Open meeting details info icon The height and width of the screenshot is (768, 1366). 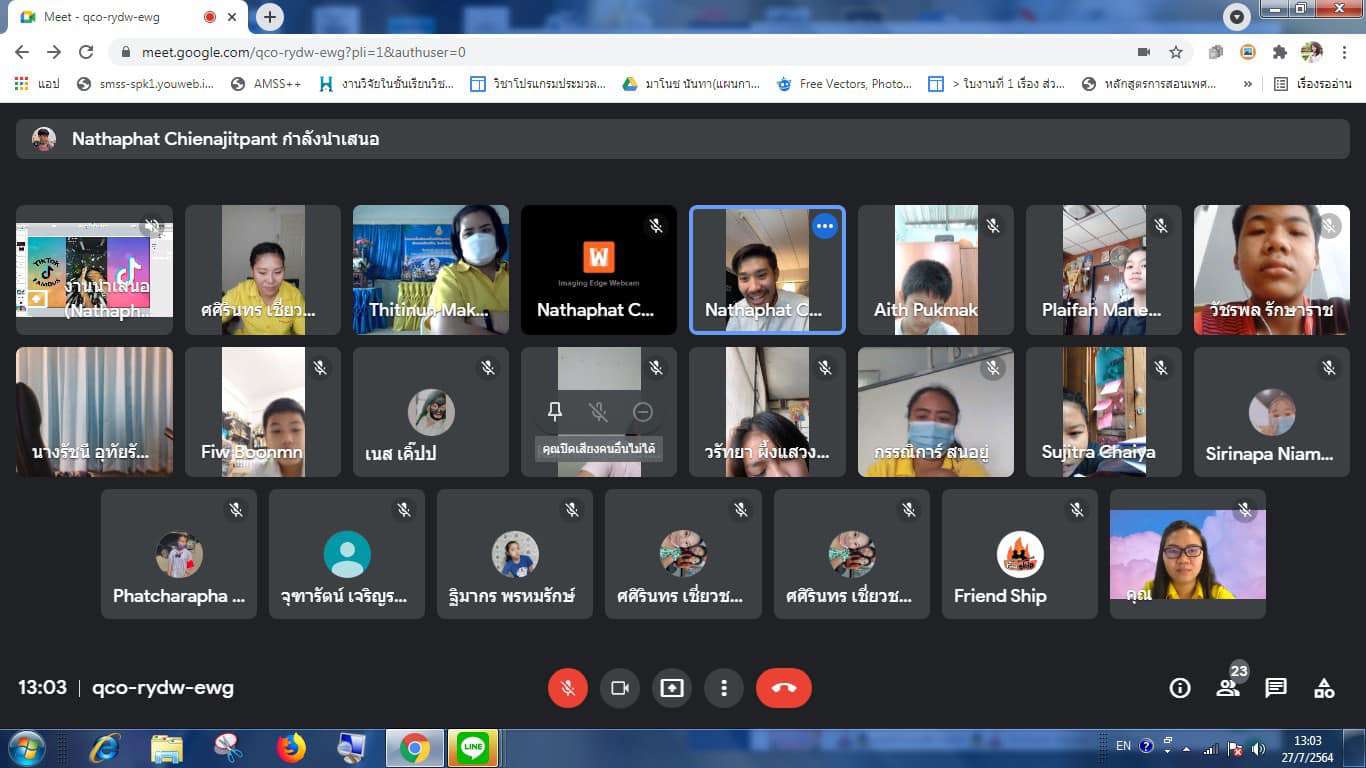(1180, 688)
